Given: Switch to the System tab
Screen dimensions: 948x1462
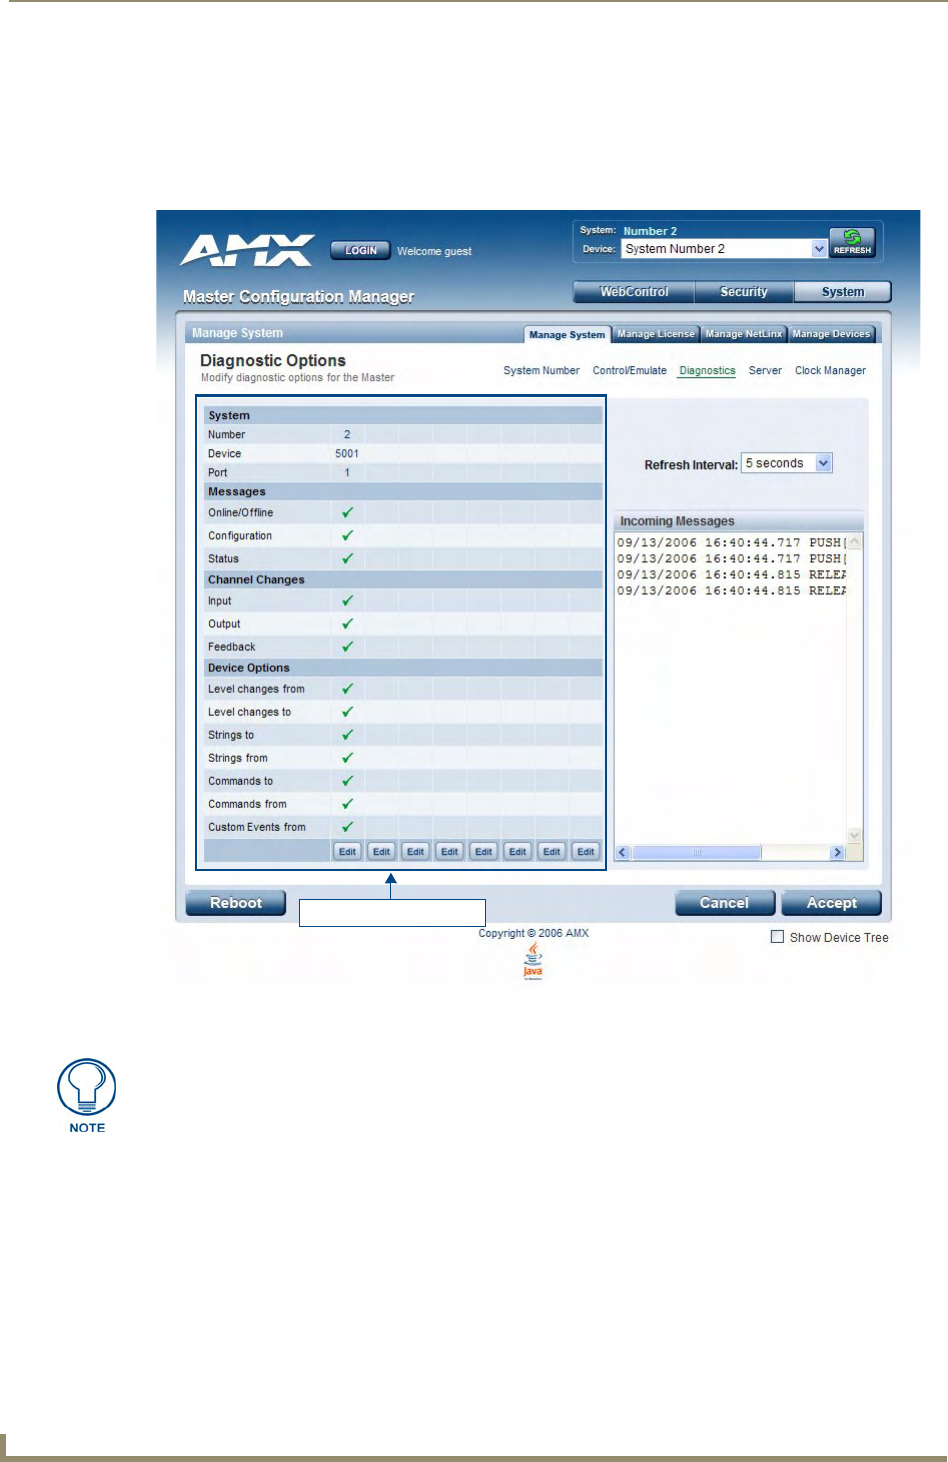Looking at the screenshot, I should coord(843,292).
